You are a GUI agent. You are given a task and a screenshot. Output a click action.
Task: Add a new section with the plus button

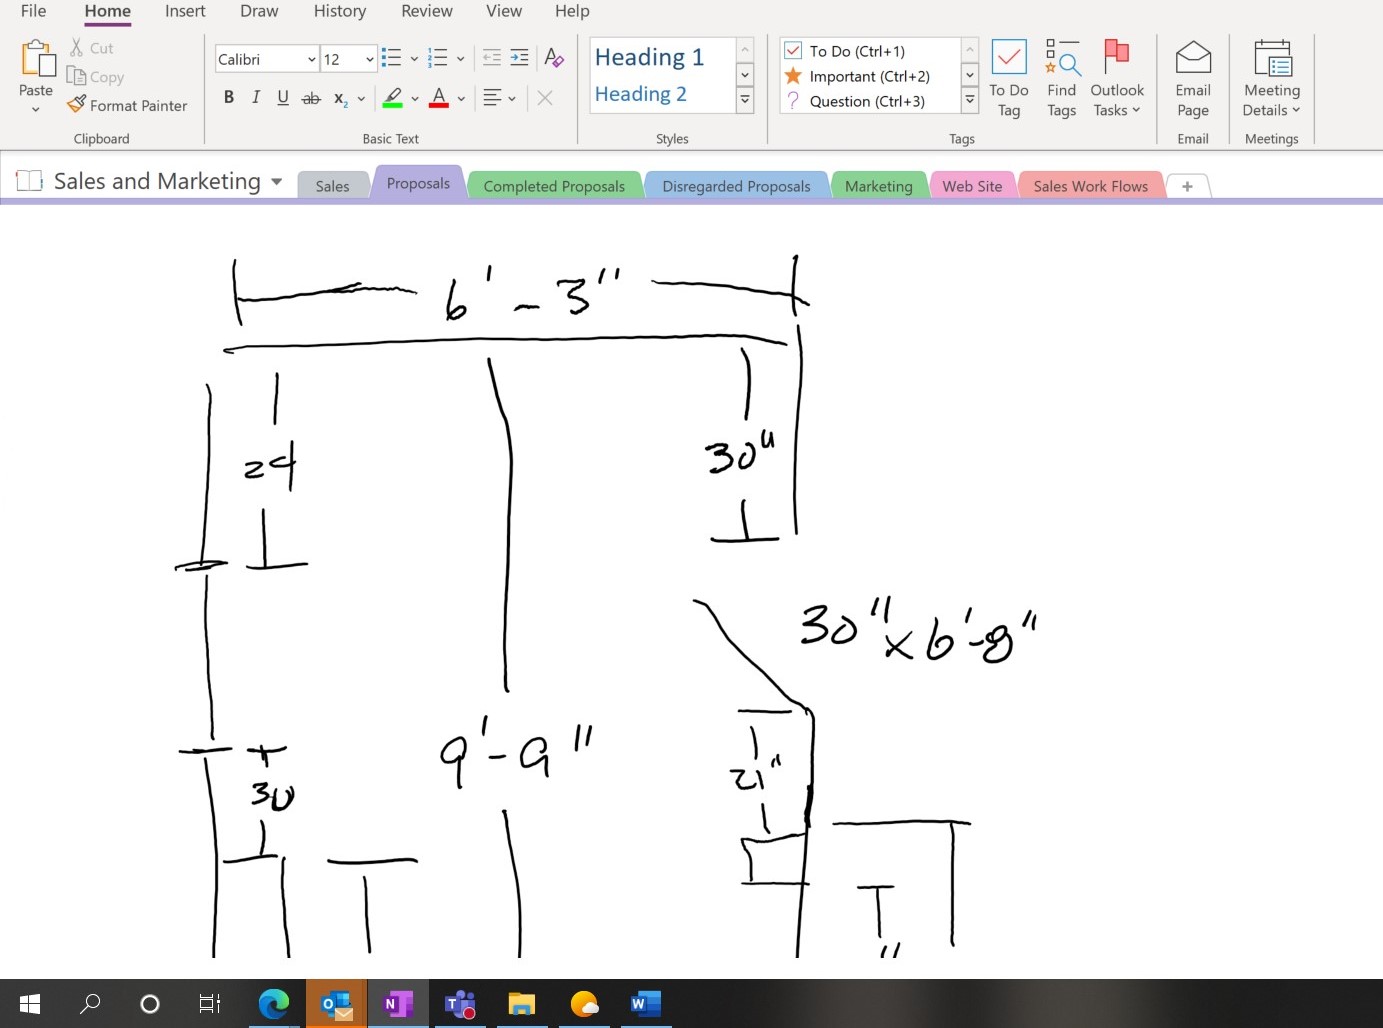(x=1187, y=186)
